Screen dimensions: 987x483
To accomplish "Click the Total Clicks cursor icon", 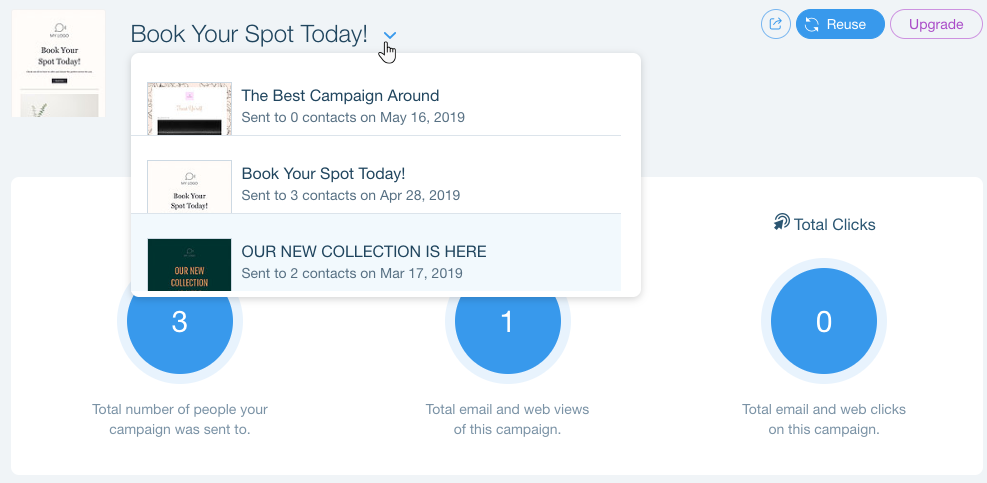I will 781,222.
